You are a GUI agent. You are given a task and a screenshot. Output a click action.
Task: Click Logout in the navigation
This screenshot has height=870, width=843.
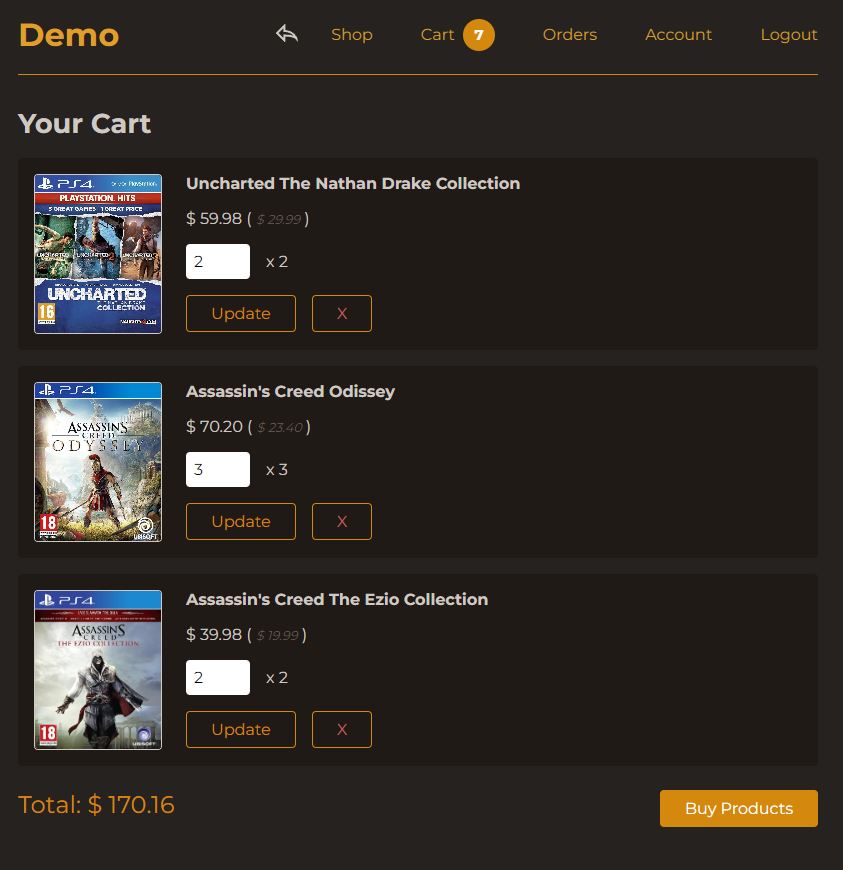(x=789, y=35)
